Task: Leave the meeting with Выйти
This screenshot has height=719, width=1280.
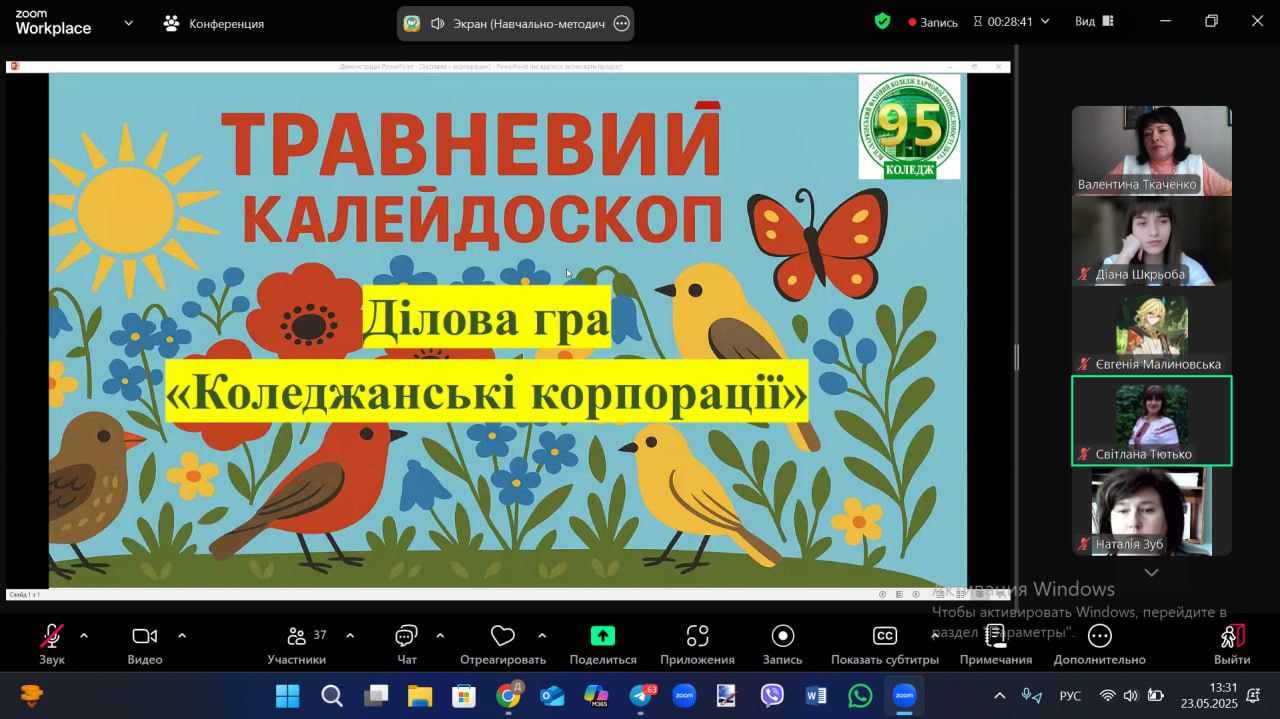Action: [1232, 643]
